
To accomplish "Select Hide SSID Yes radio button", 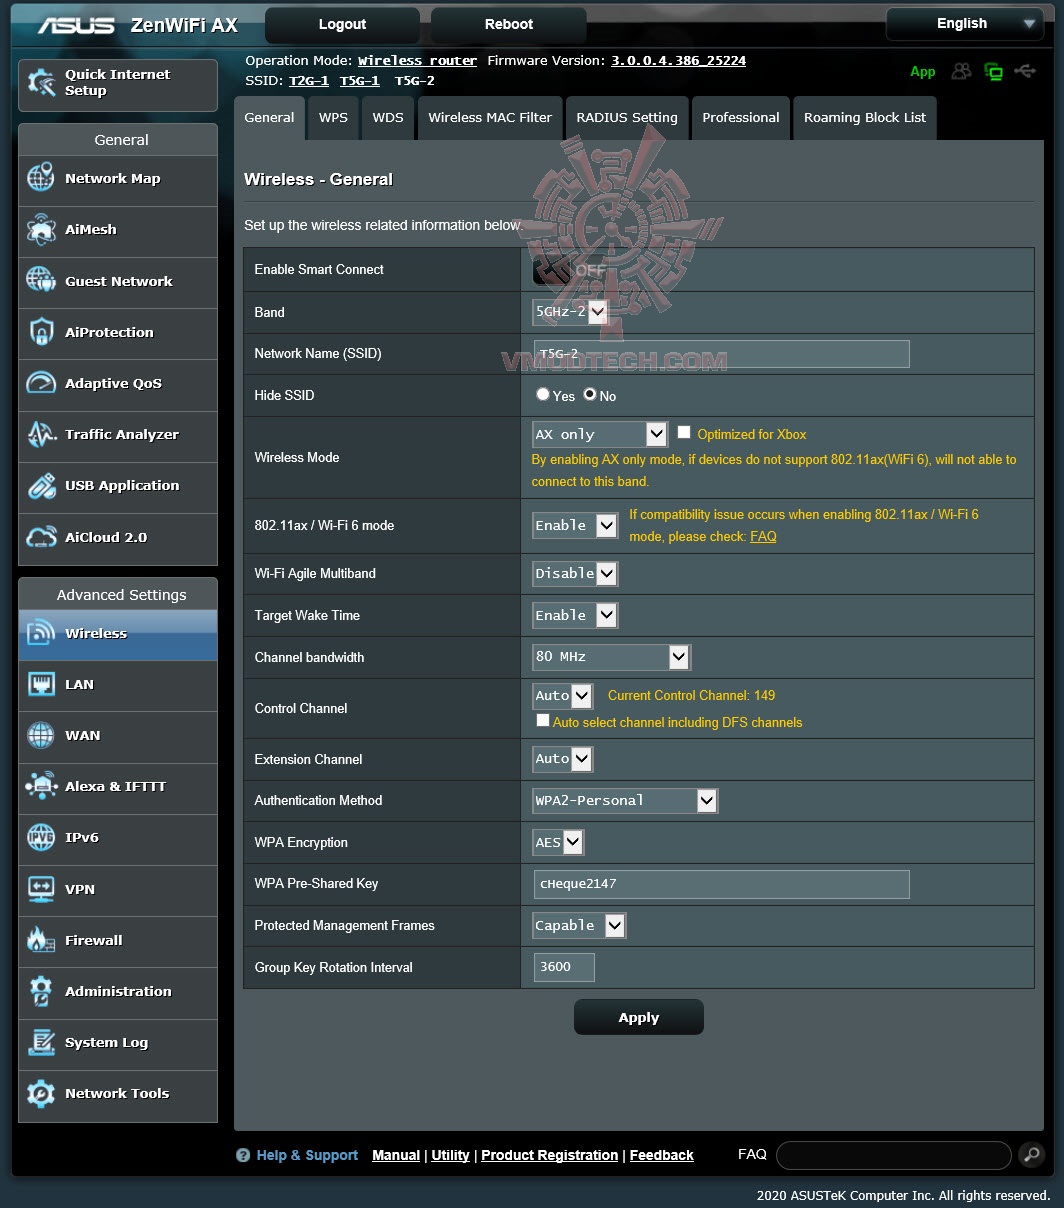I will pos(542,394).
